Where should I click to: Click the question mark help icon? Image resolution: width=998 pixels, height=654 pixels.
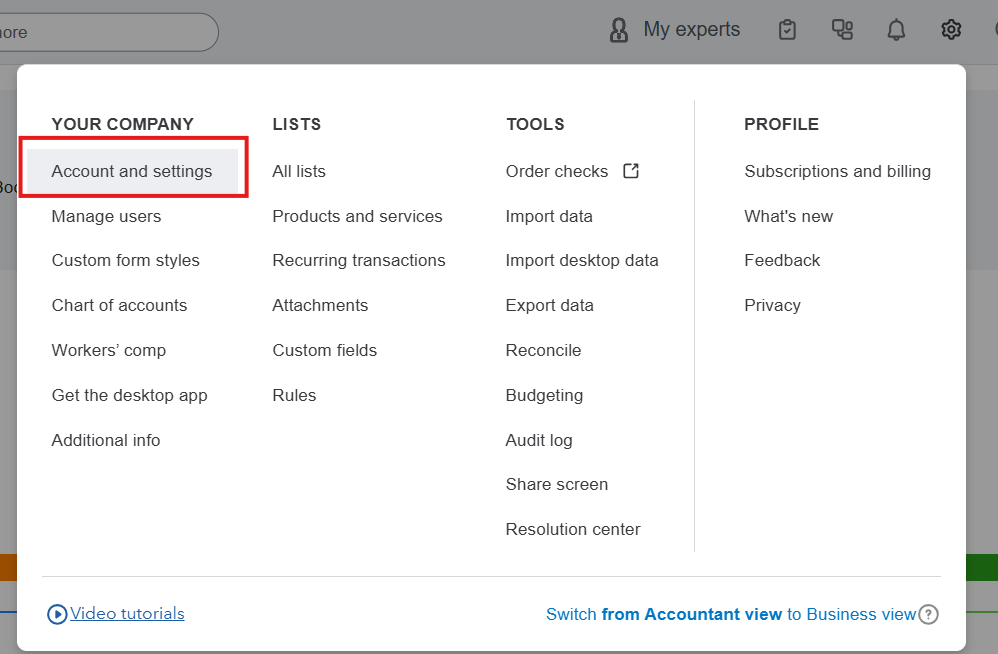[x=928, y=614]
